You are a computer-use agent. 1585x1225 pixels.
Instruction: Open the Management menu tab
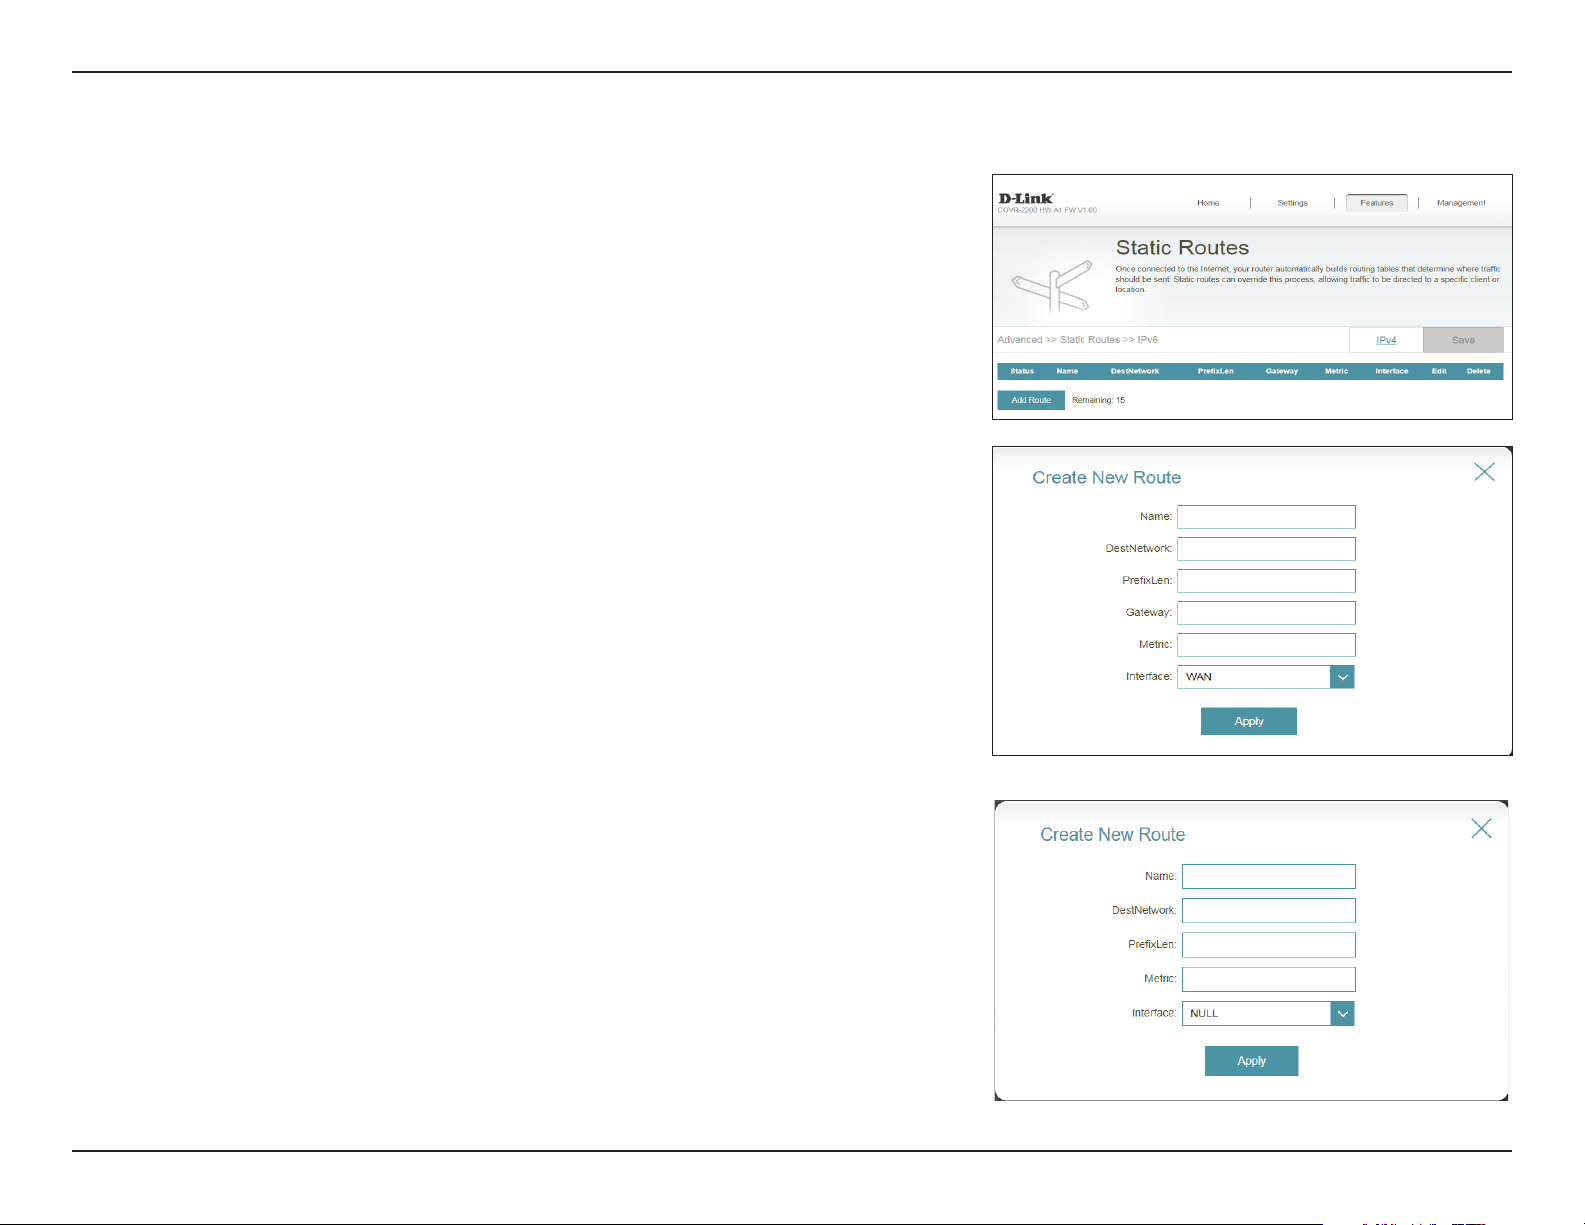point(1461,203)
